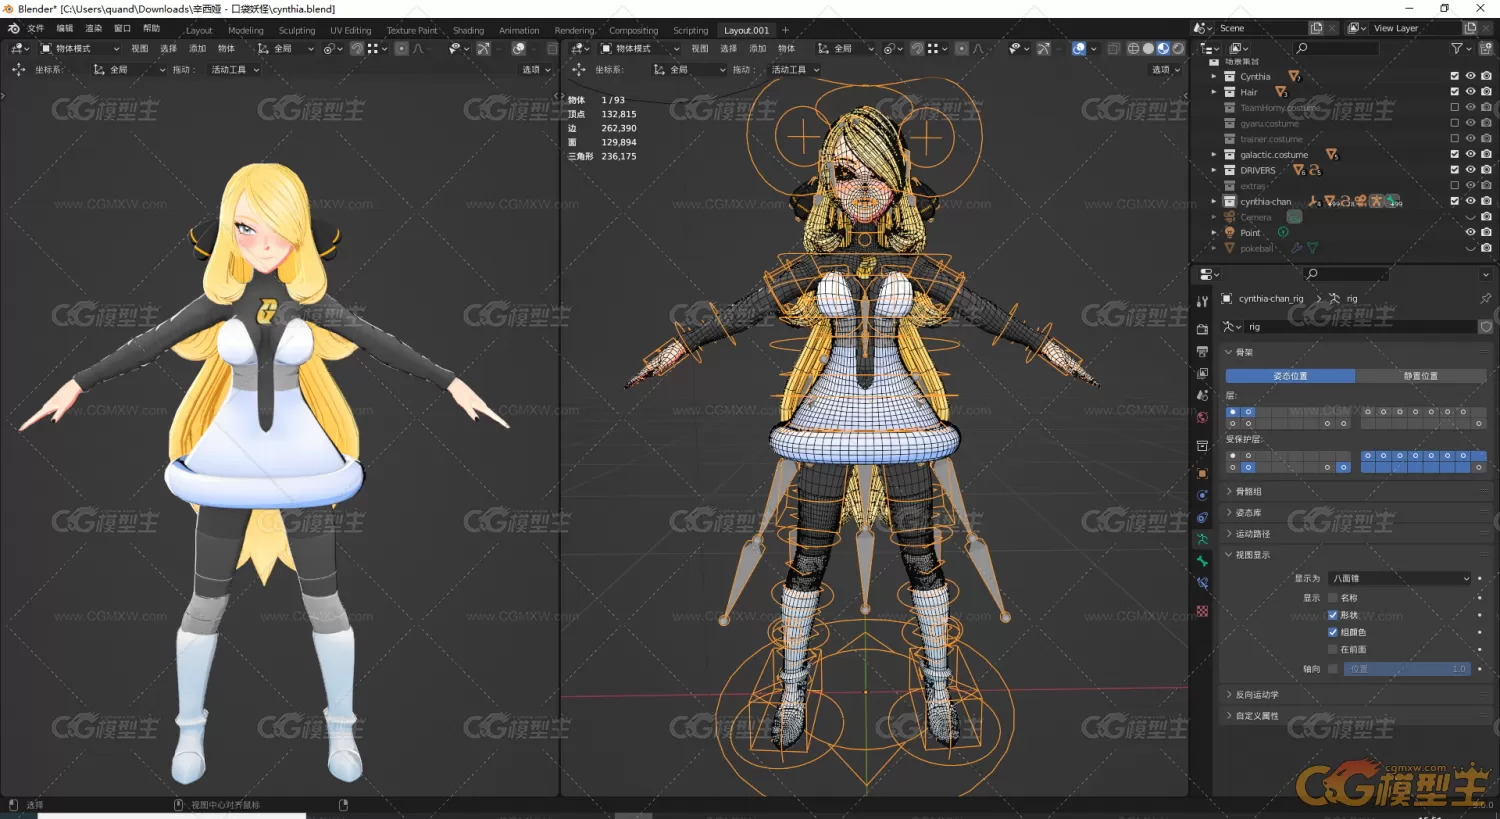The width and height of the screenshot is (1500, 819).
Task: Enable the gyaru.costume collection checkbox
Action: click(1455, 123)
